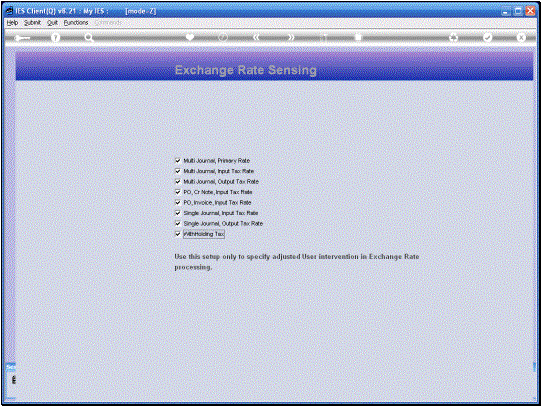Toggle Multi Journal, Input Tax Rate checkbox

pos(178,171)
